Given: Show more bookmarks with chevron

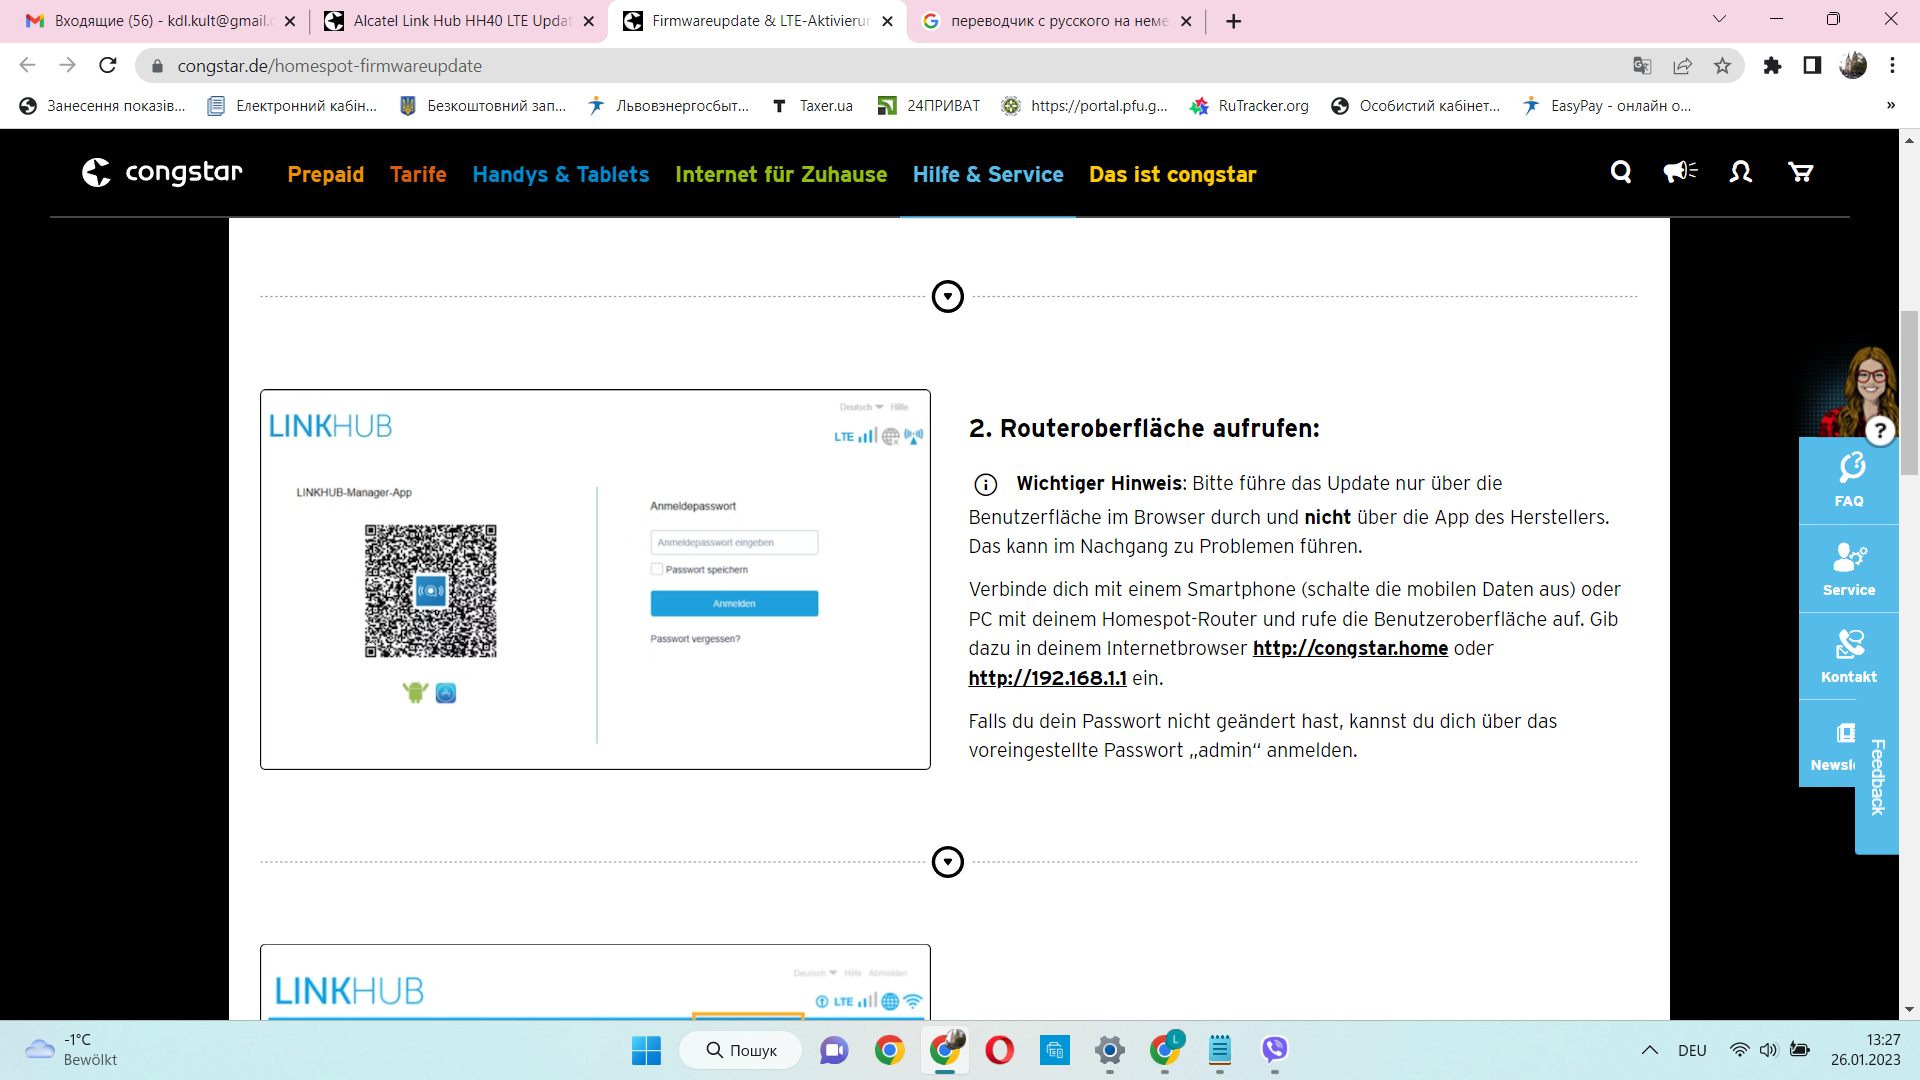Looking at the screenshot, I should pyautogui.click(x=1890, y=106).
